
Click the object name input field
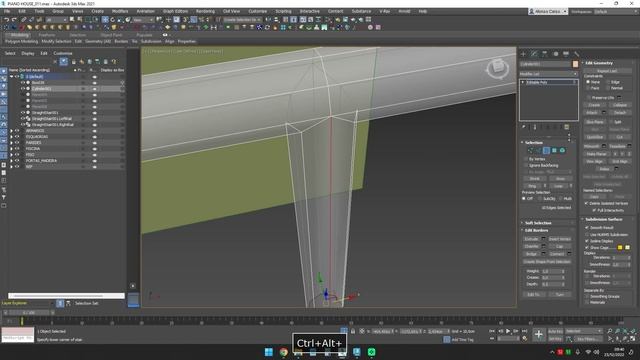point(545,64)
